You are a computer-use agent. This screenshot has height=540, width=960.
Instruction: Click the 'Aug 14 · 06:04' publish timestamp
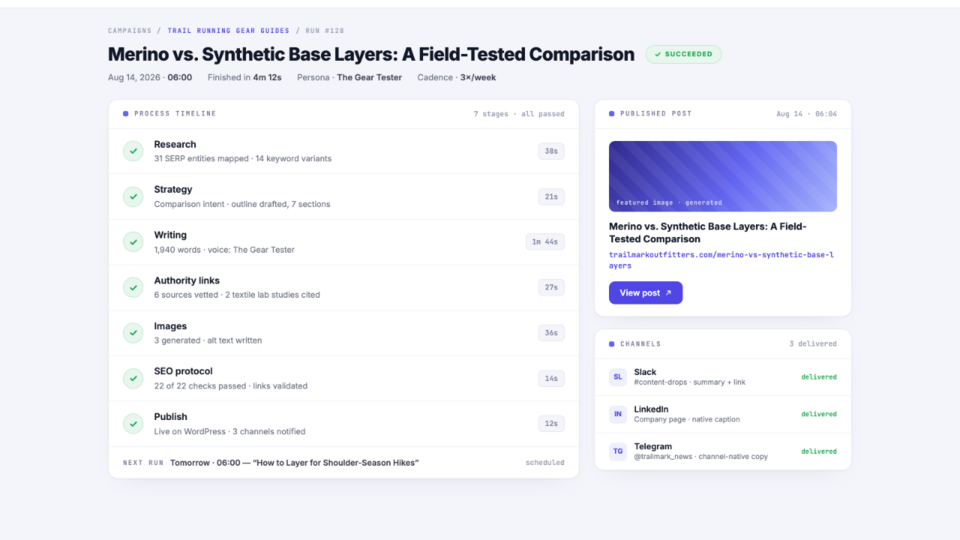(x=806, y=114)
